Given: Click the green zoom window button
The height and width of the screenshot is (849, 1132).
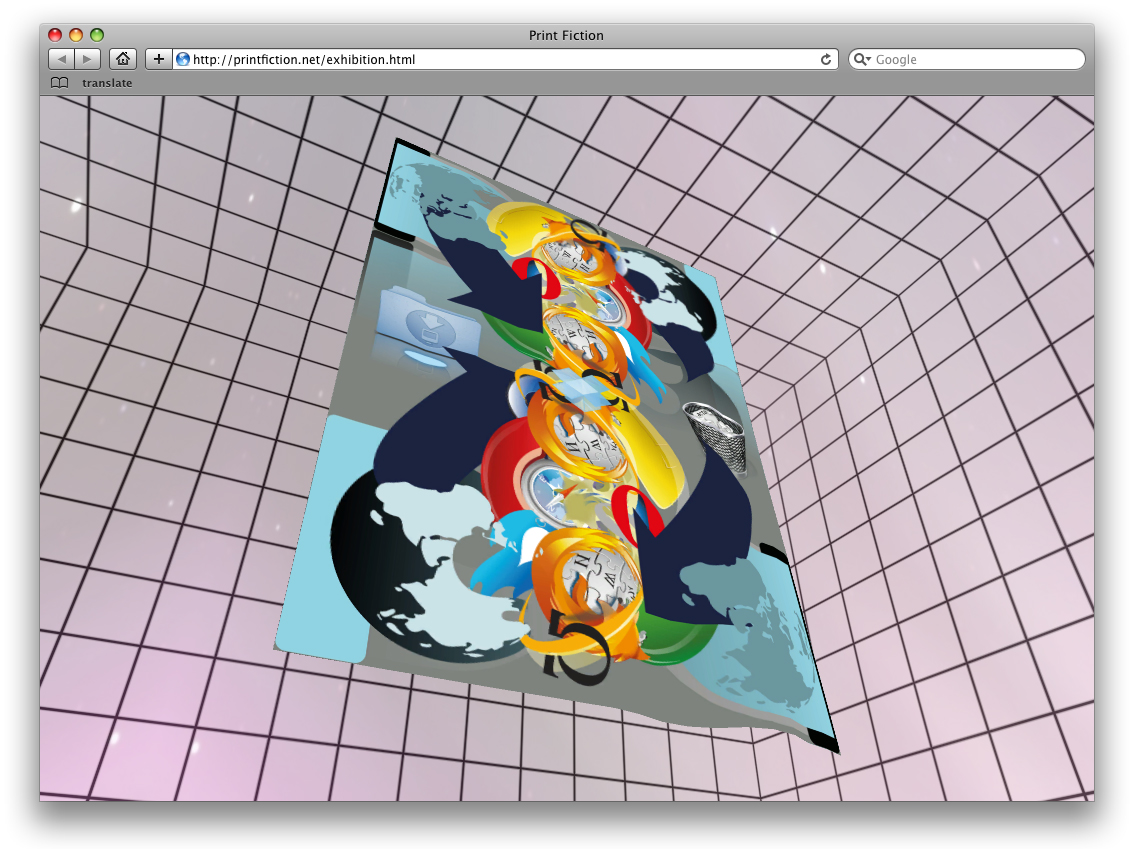Looking at the screenshot, I should coord(97,35).
